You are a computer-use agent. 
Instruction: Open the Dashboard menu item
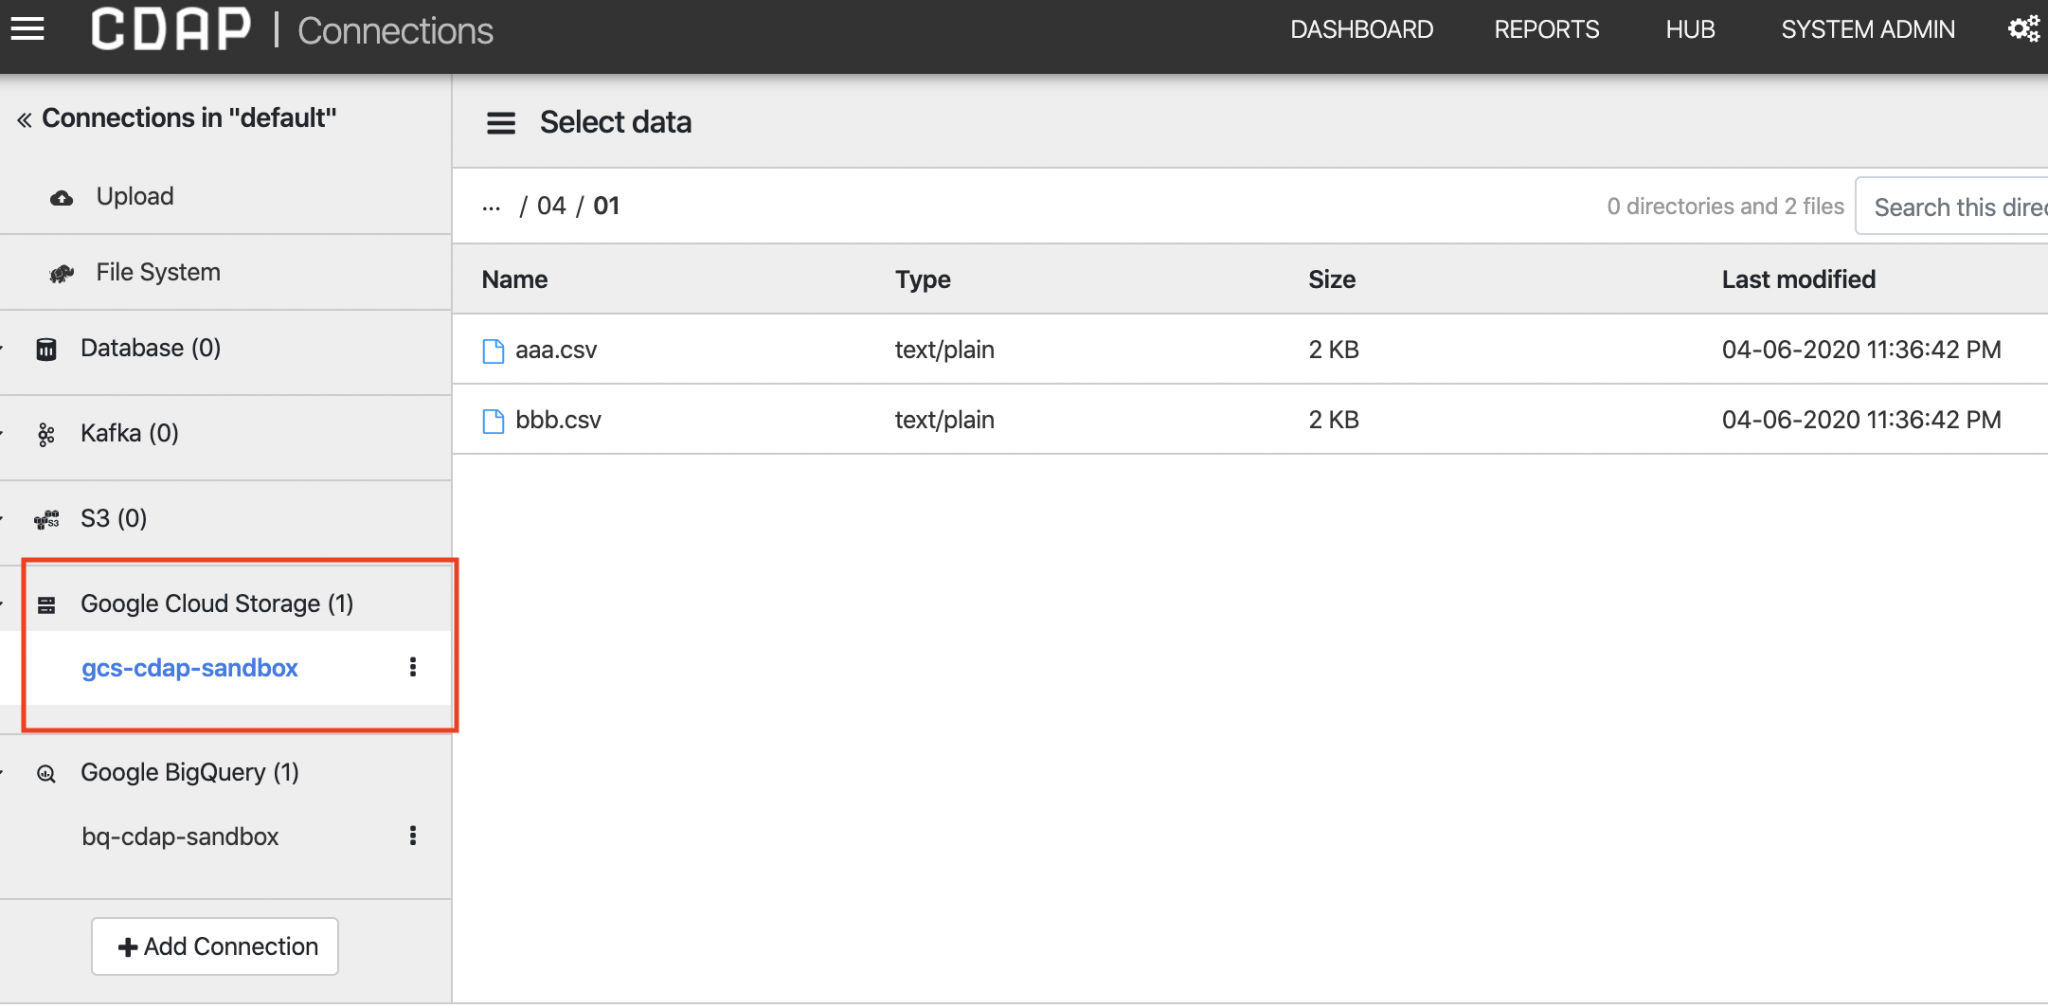(x=1361, y=30)
